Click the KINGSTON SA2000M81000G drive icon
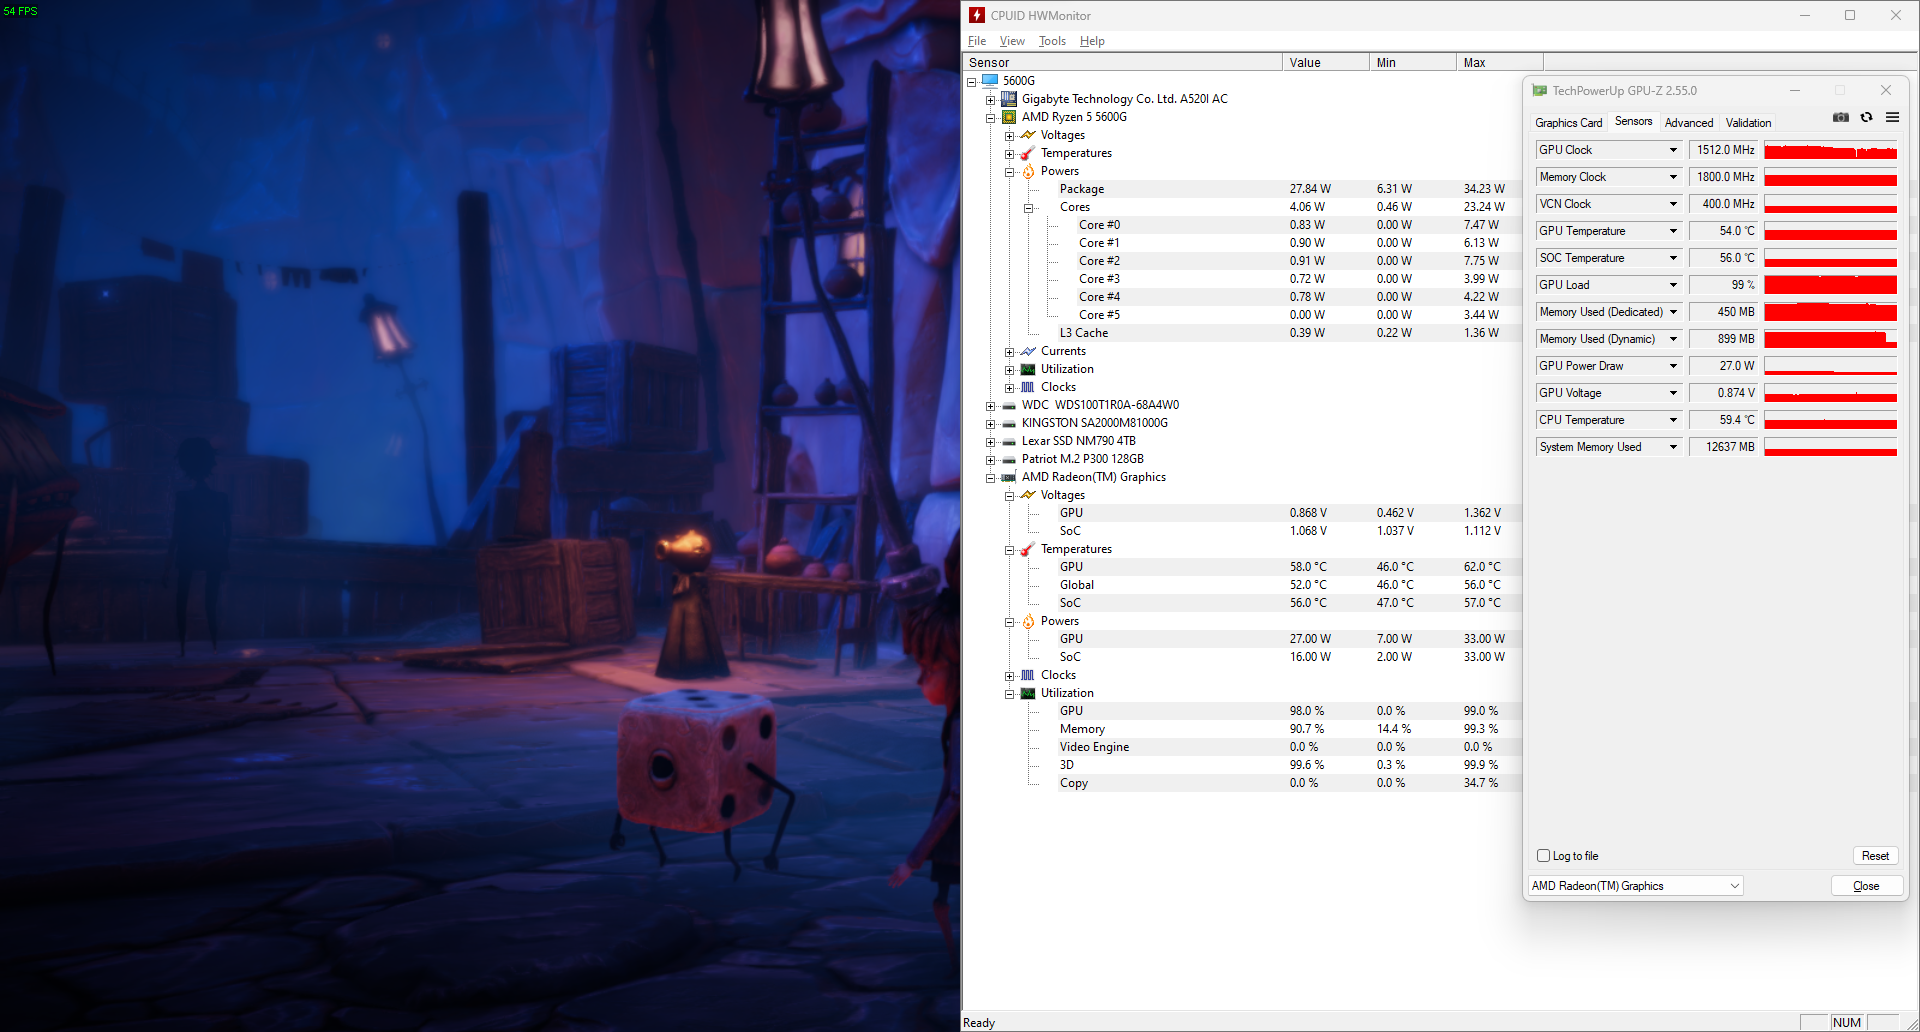 pos(1009,423)
